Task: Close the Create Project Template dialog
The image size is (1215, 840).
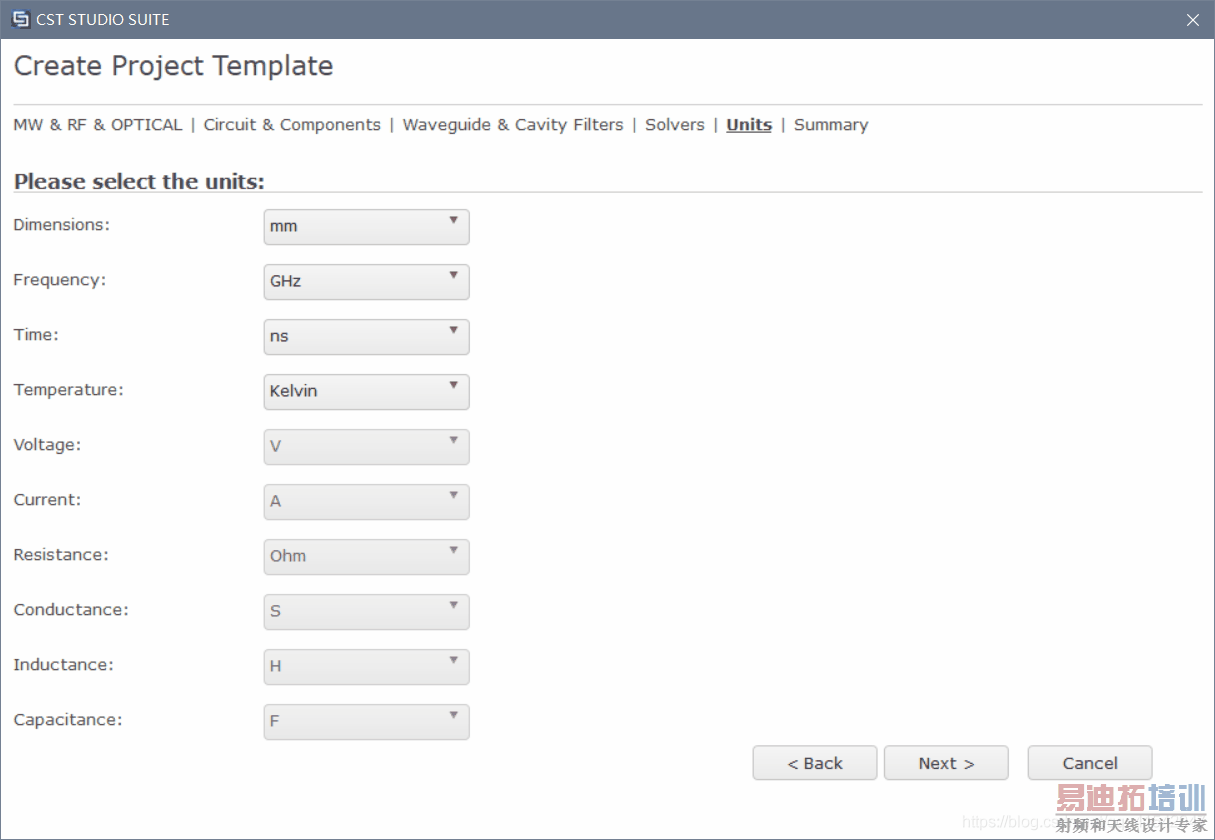Action: [x=1192, y=20]
